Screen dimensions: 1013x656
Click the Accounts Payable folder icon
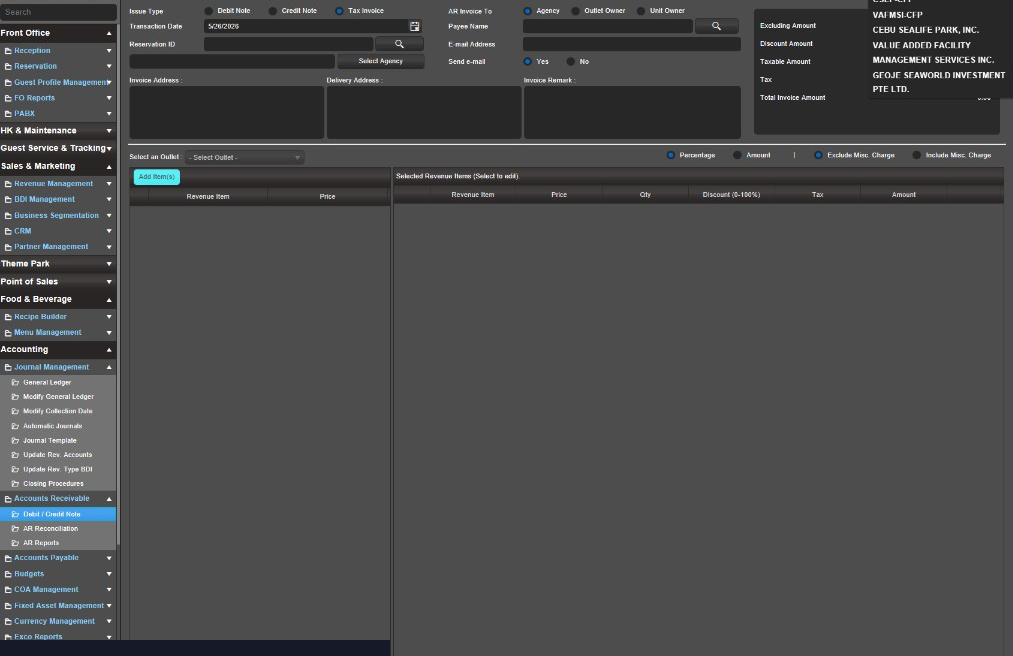[8, 558]
